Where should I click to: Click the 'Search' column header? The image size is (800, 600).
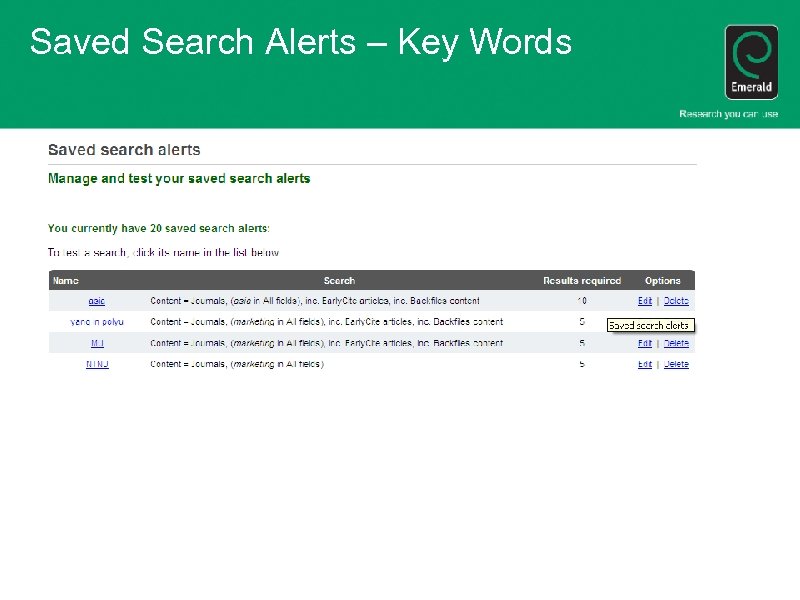[339, 280]
